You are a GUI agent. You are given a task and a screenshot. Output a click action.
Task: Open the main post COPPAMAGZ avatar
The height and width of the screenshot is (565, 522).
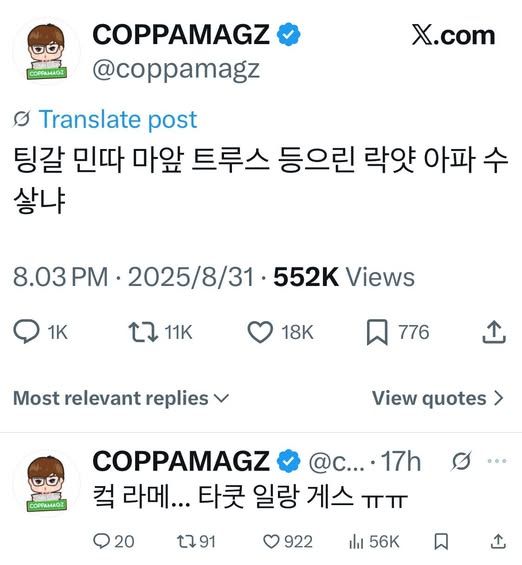pyautogui.click(x=47, y=51)
